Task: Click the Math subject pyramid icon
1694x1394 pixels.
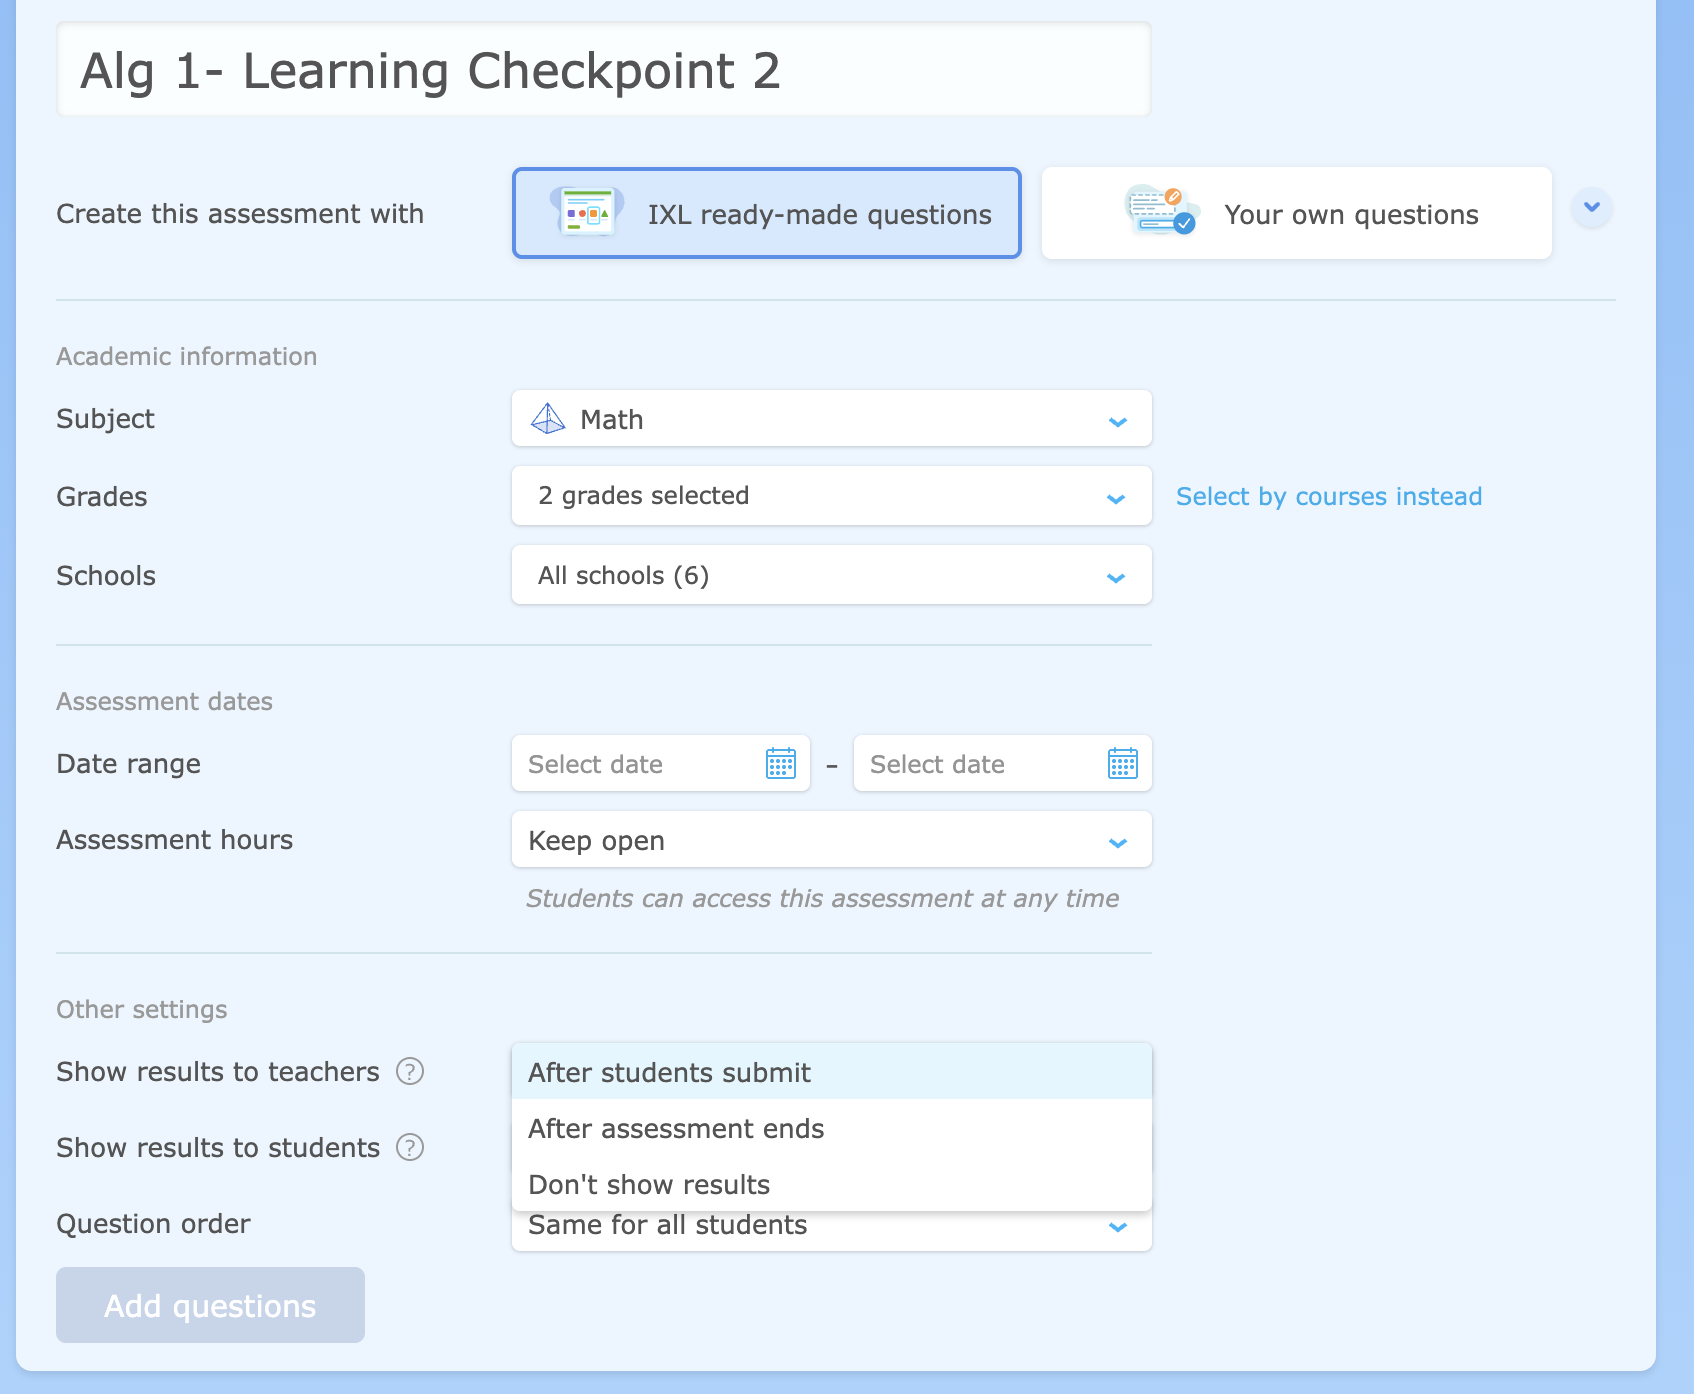Action: 546,418
